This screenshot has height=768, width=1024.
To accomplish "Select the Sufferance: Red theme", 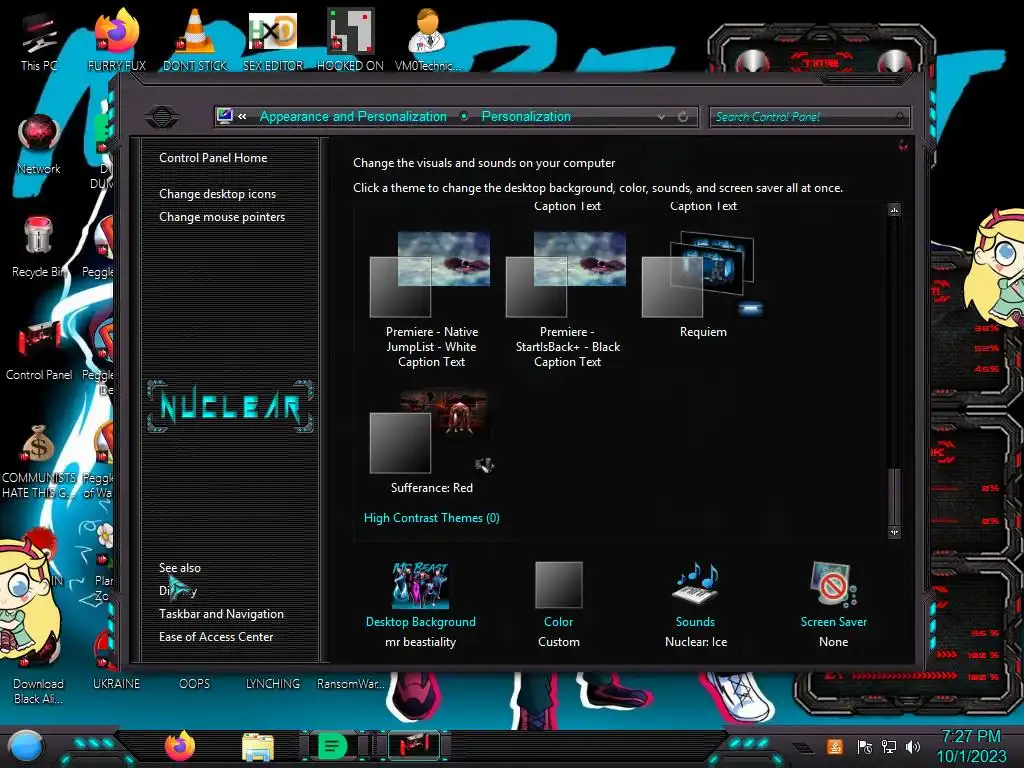I will pos(431,441).
